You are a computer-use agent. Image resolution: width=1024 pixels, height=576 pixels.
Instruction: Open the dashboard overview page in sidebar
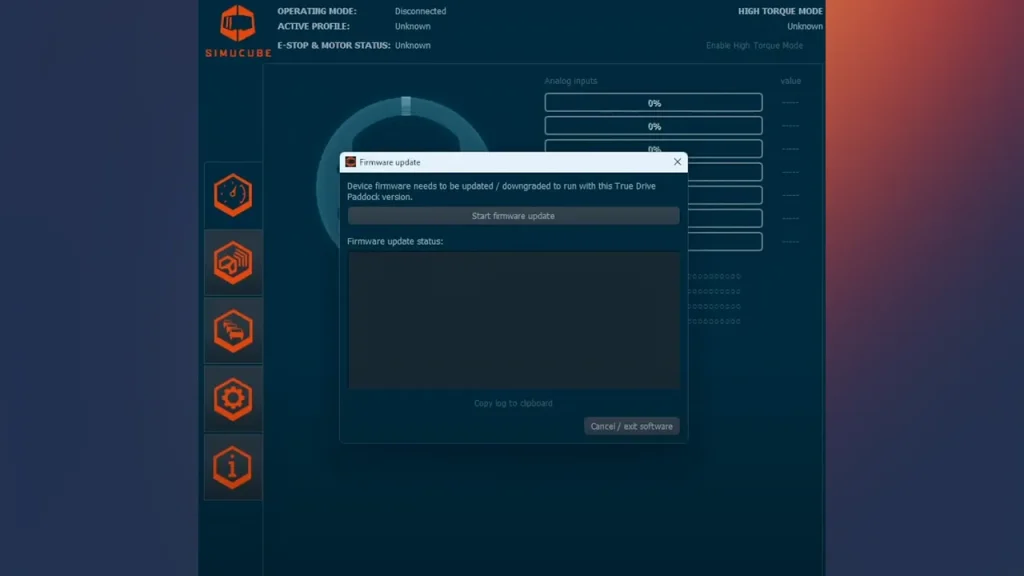coord(233,194)
